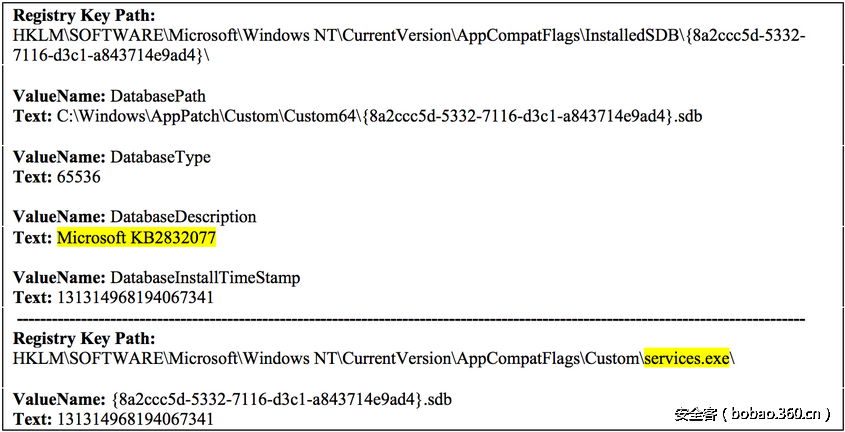
Task: Click the highlighted services.exe text
Action: click(686, 357)
